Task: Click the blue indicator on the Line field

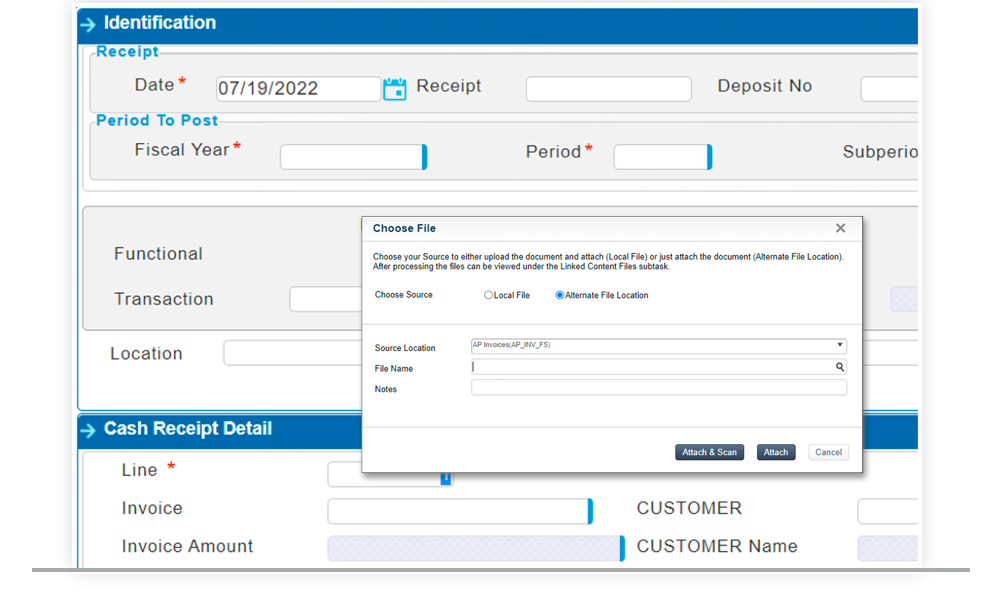Action: click(x=445, y=479)
